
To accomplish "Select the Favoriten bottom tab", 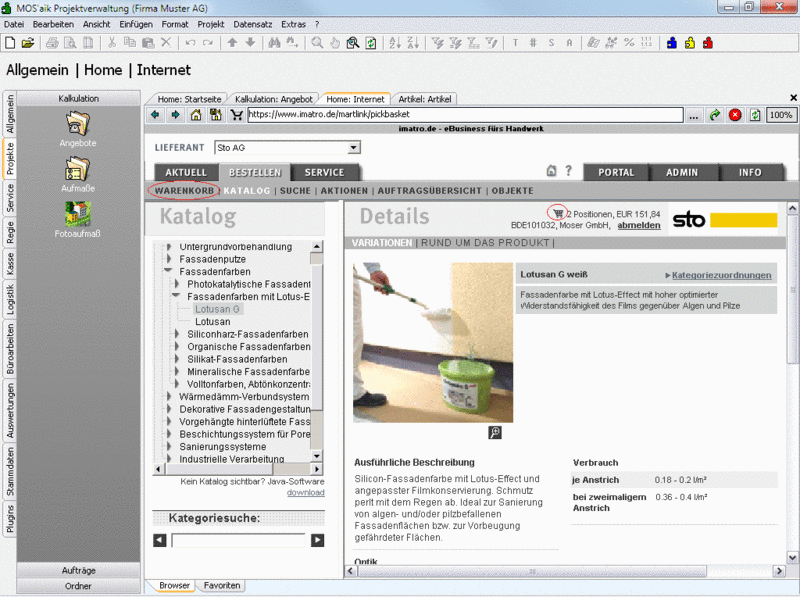I will click(x=221, y=585).
